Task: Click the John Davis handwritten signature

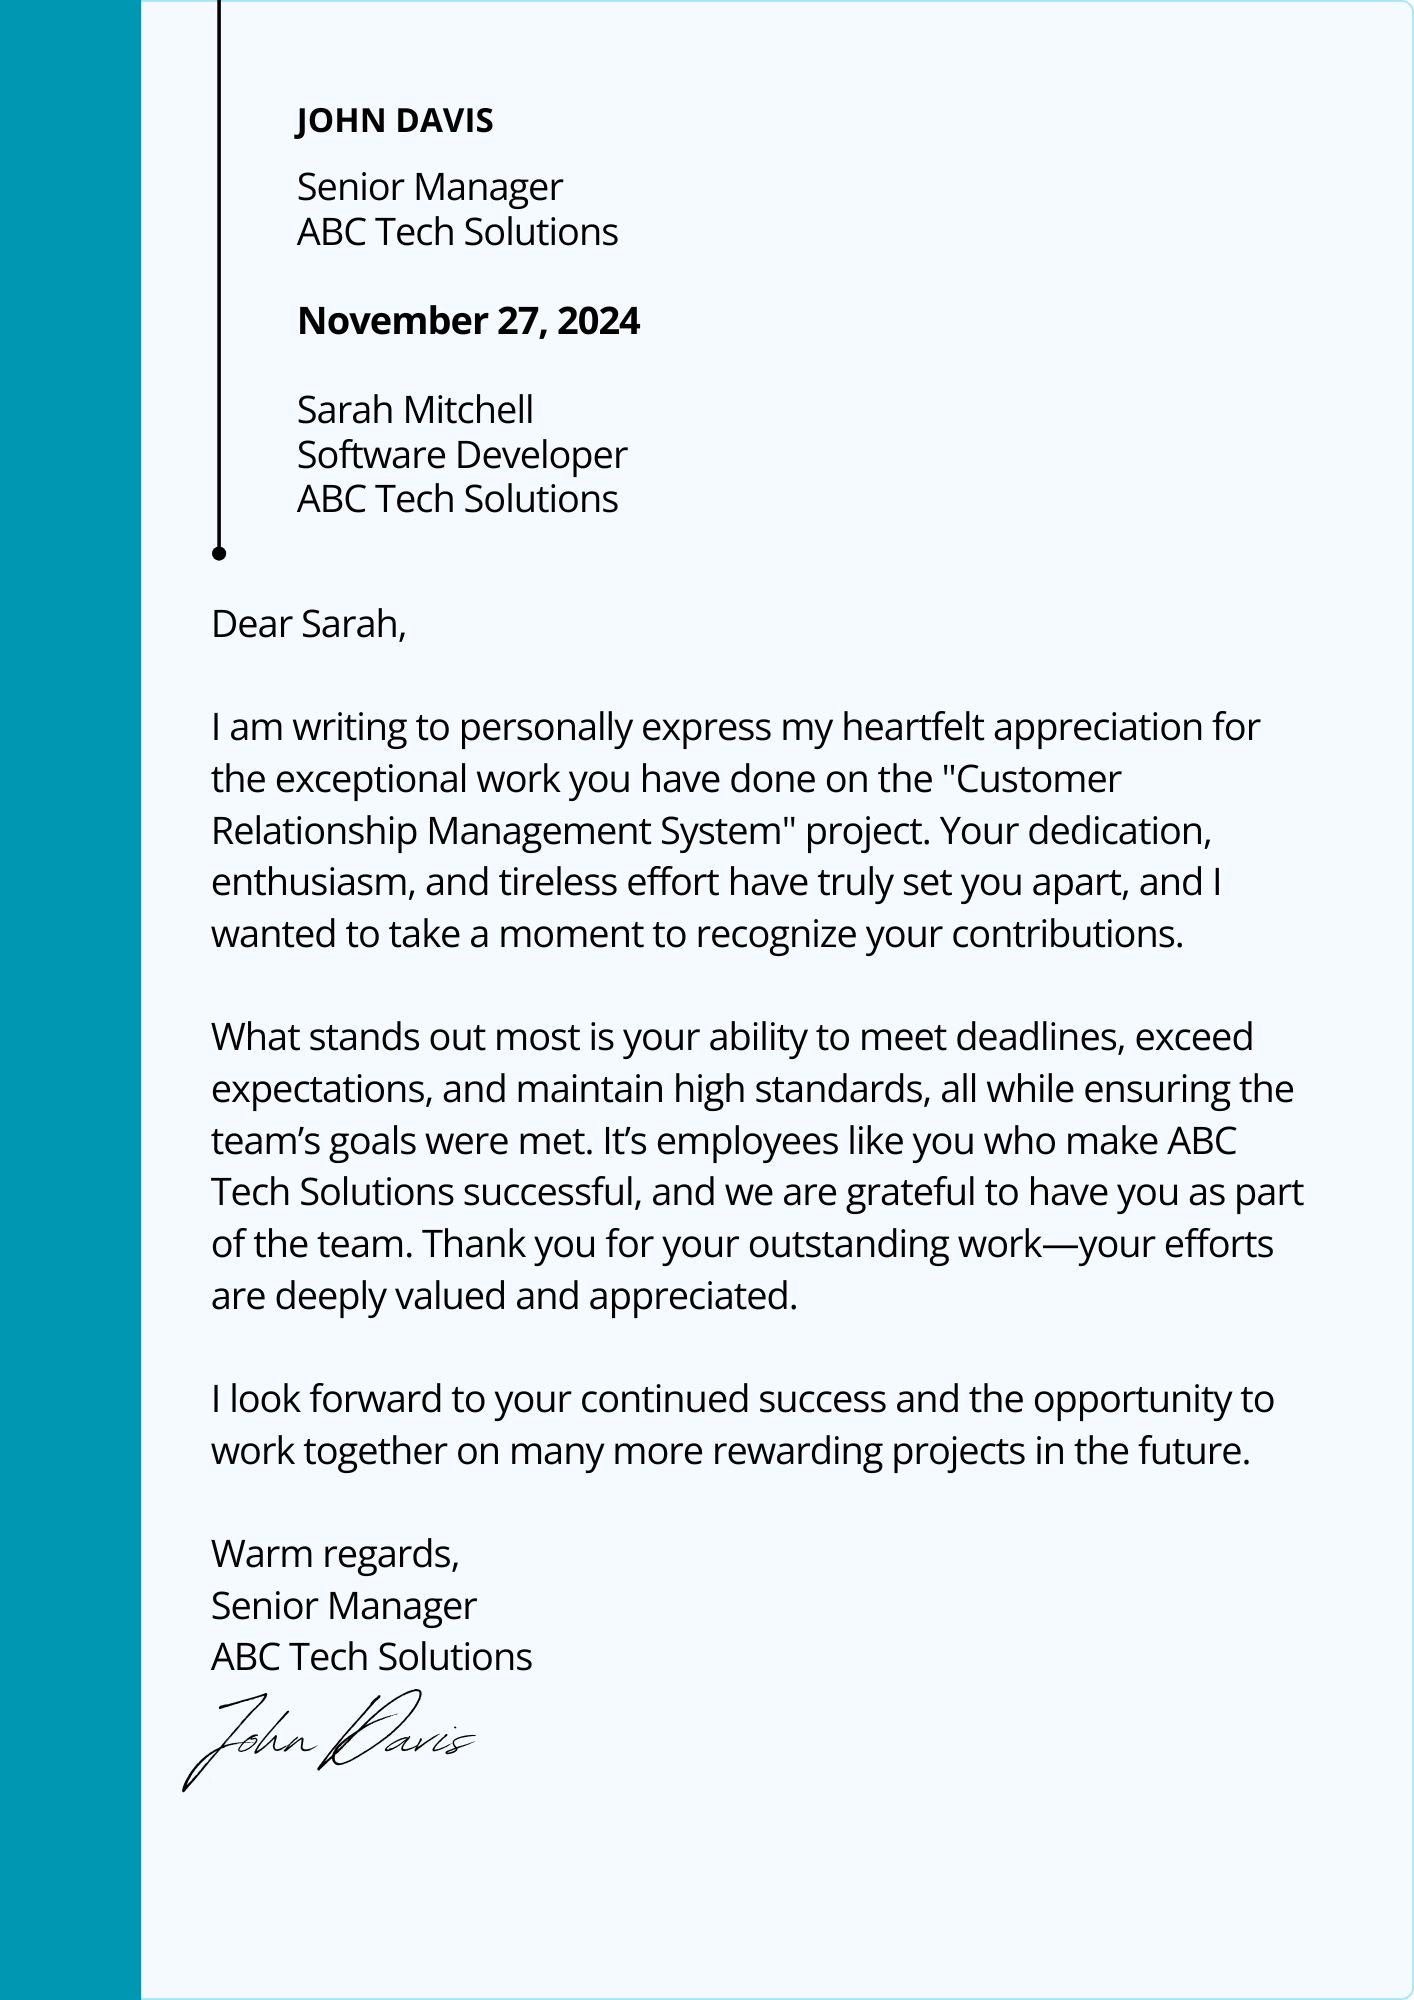Action: click(328, 1739)
